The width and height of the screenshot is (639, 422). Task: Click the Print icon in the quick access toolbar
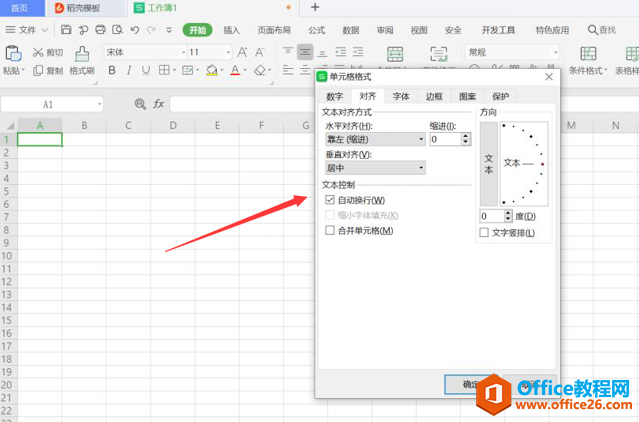point(100,30)
